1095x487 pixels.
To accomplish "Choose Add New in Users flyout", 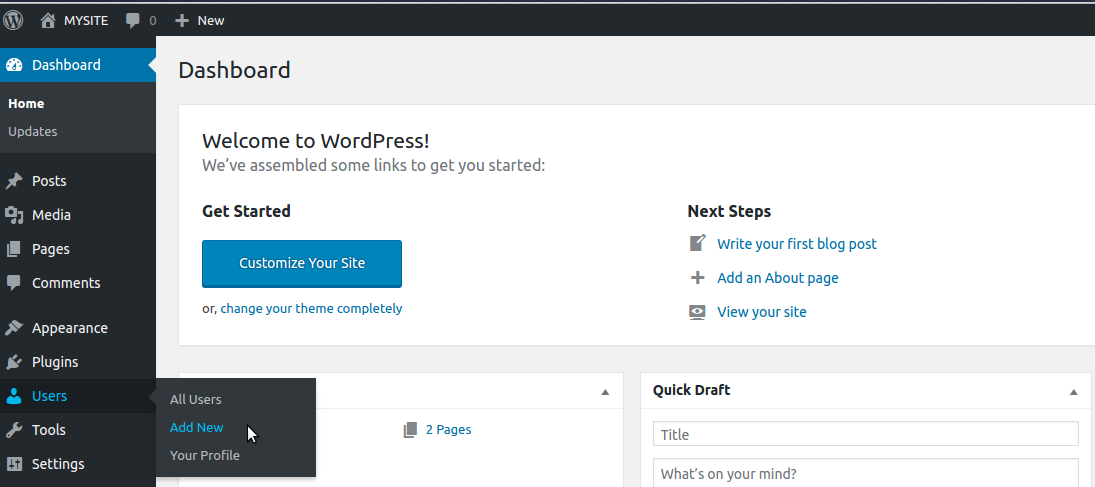I will (197, 428).
